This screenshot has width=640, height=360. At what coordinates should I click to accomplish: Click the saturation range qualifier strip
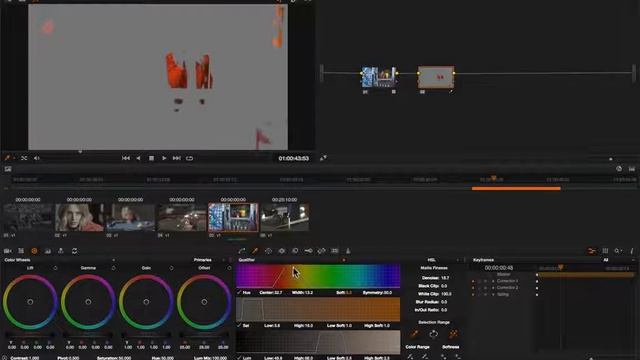tap(318, 309)
